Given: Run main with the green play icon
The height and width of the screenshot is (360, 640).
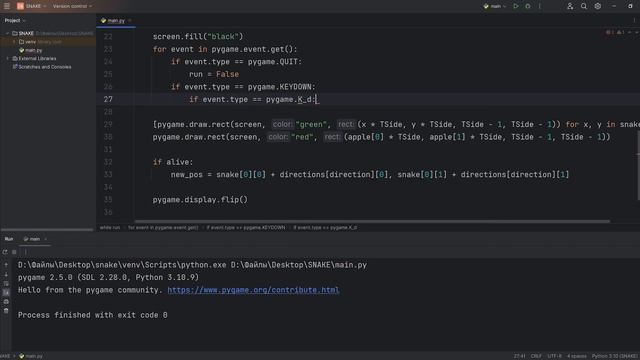Looking at the screenshot, I should tap(516, 6).
